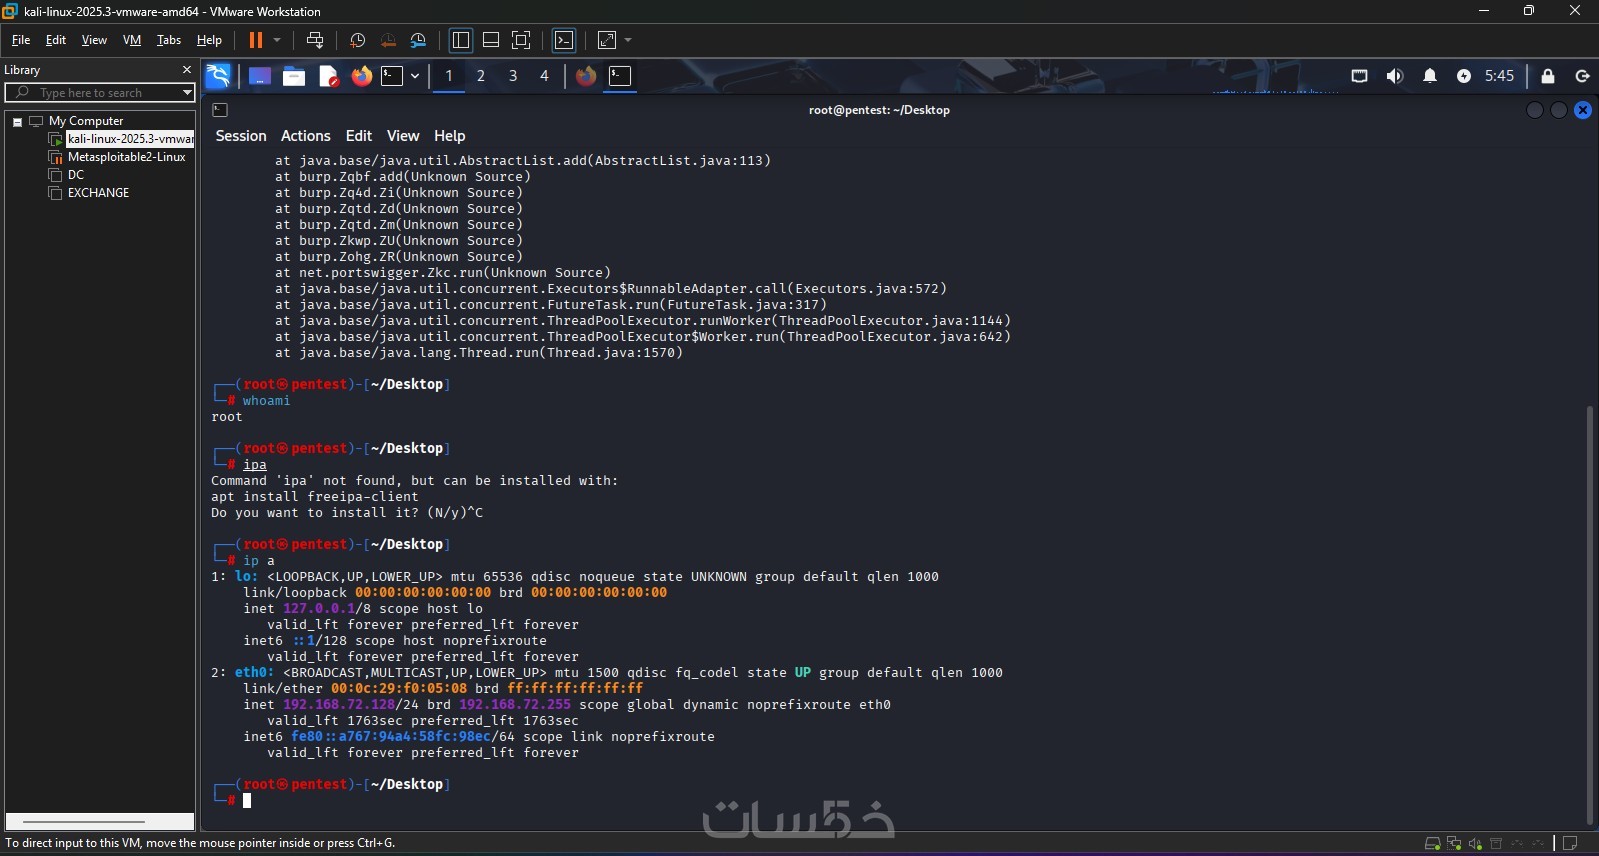Click the library horizontal scrollbar
The width and height of the screenshot is (1599, 856).
point(84,822)
